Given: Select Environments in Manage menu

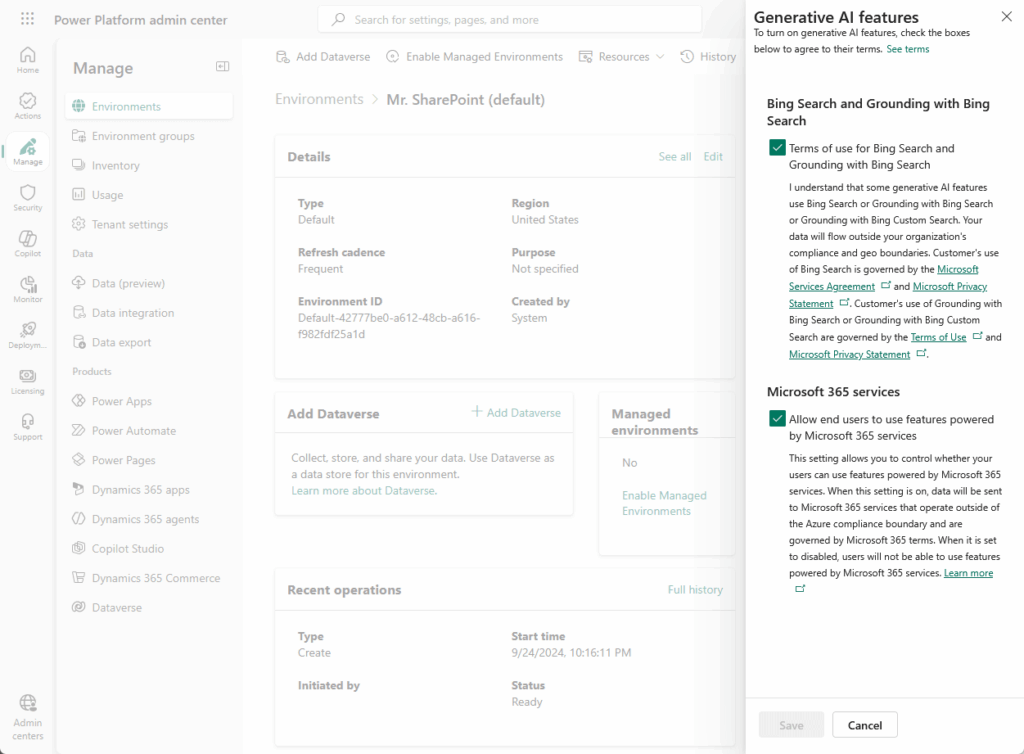Looking at the screenshot, I should tap(149, 106).
